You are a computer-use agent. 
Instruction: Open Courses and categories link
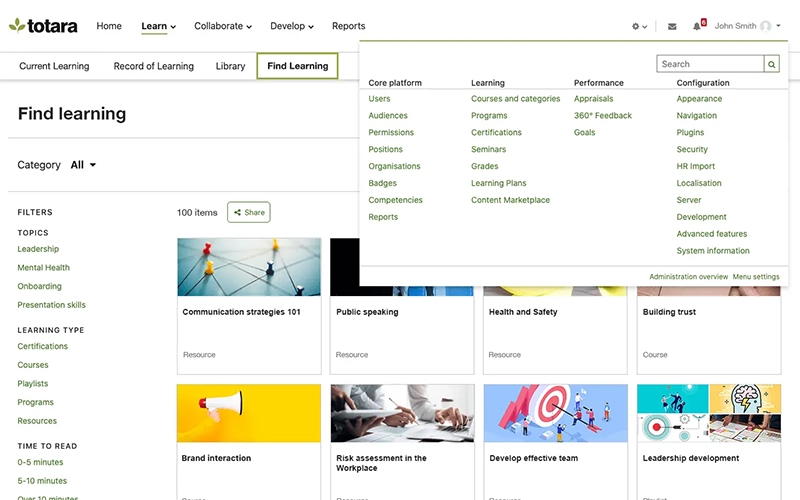click(515, 98)
